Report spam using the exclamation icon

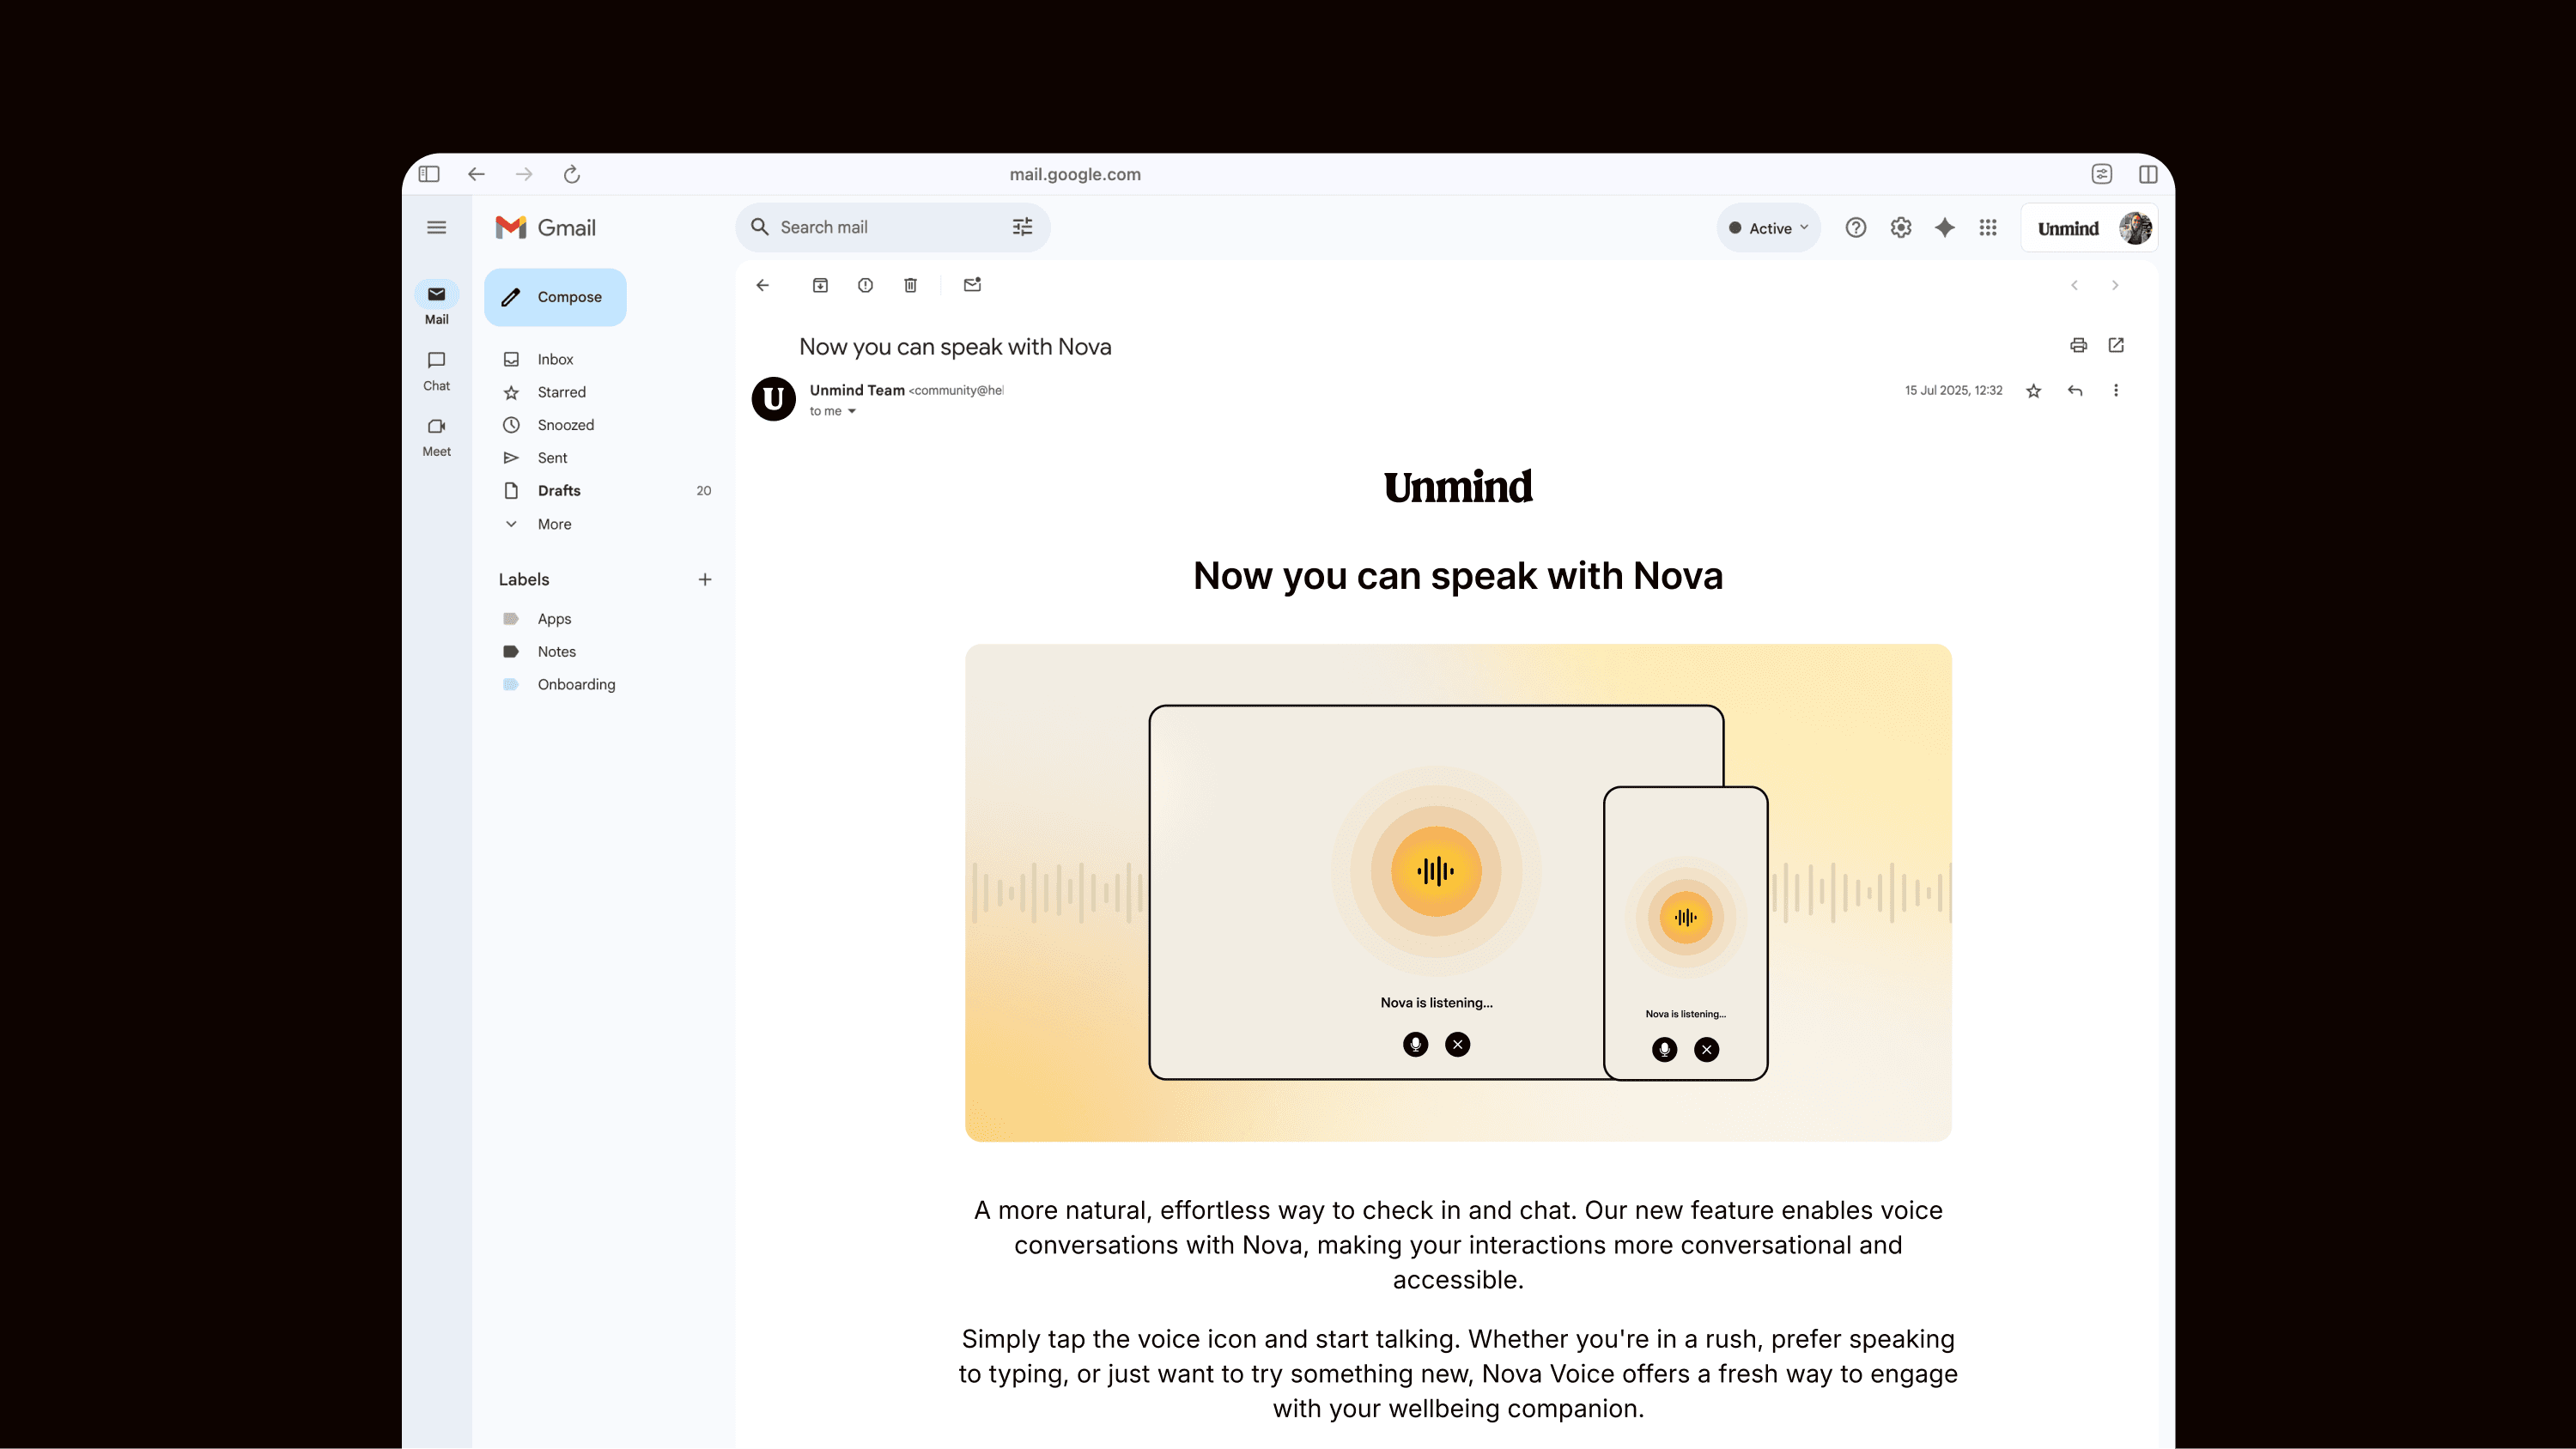tap(865, 285)
